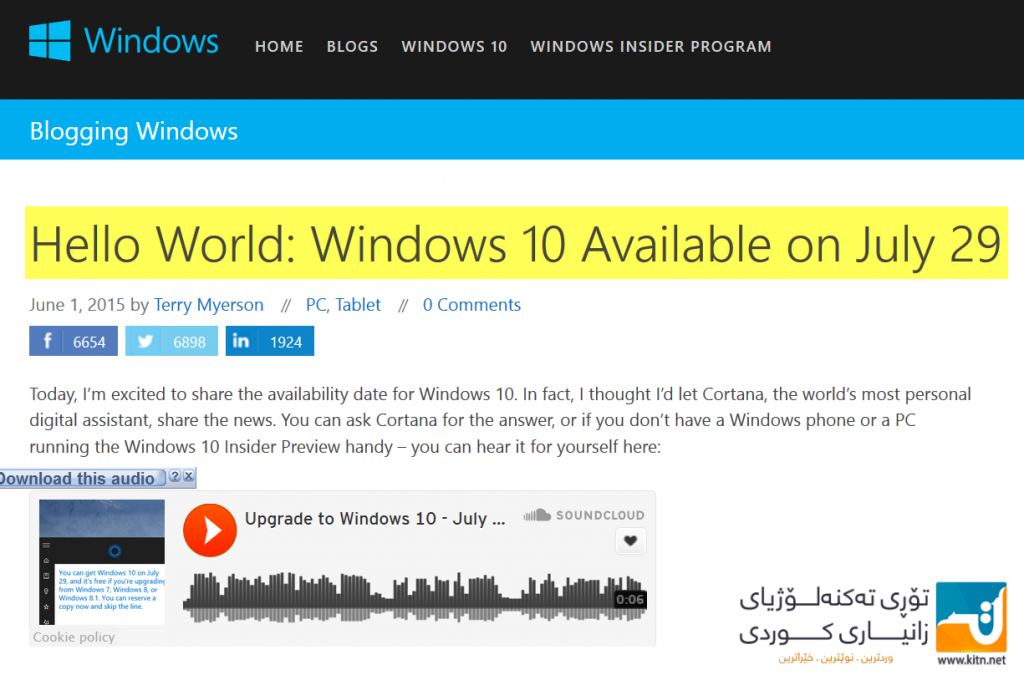The width and height of the screenshot is (1024, 675).
Task: Share article via Twitter bird icon
Action: (144, 341)
